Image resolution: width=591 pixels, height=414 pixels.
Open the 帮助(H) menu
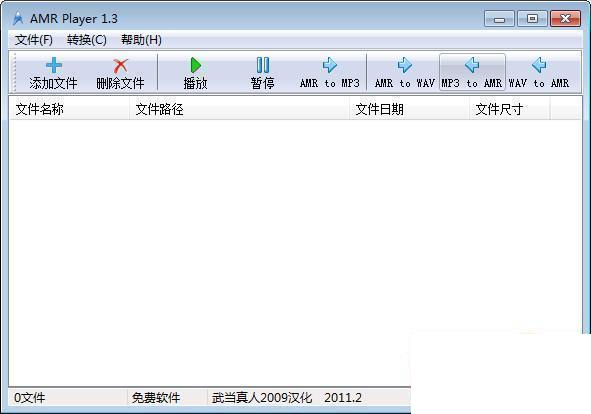click(141, 40)
